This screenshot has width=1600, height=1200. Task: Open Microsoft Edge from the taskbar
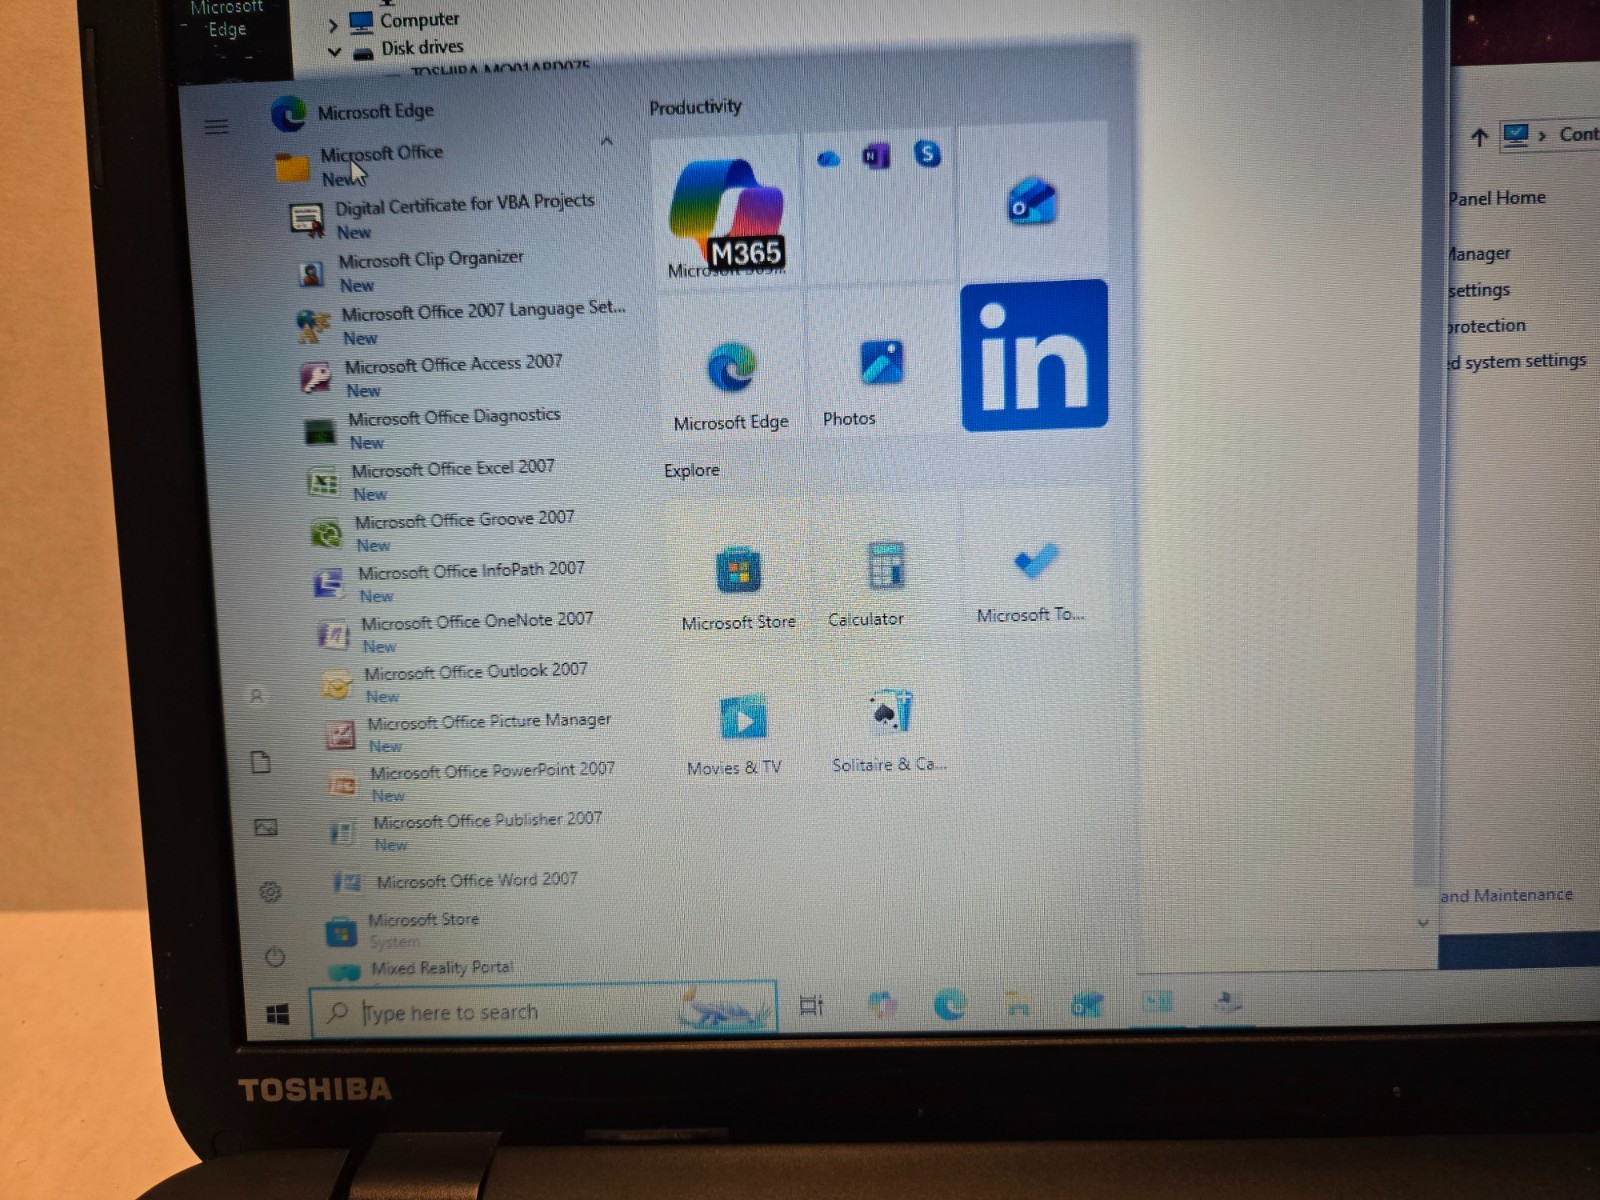coord(949,1003)
